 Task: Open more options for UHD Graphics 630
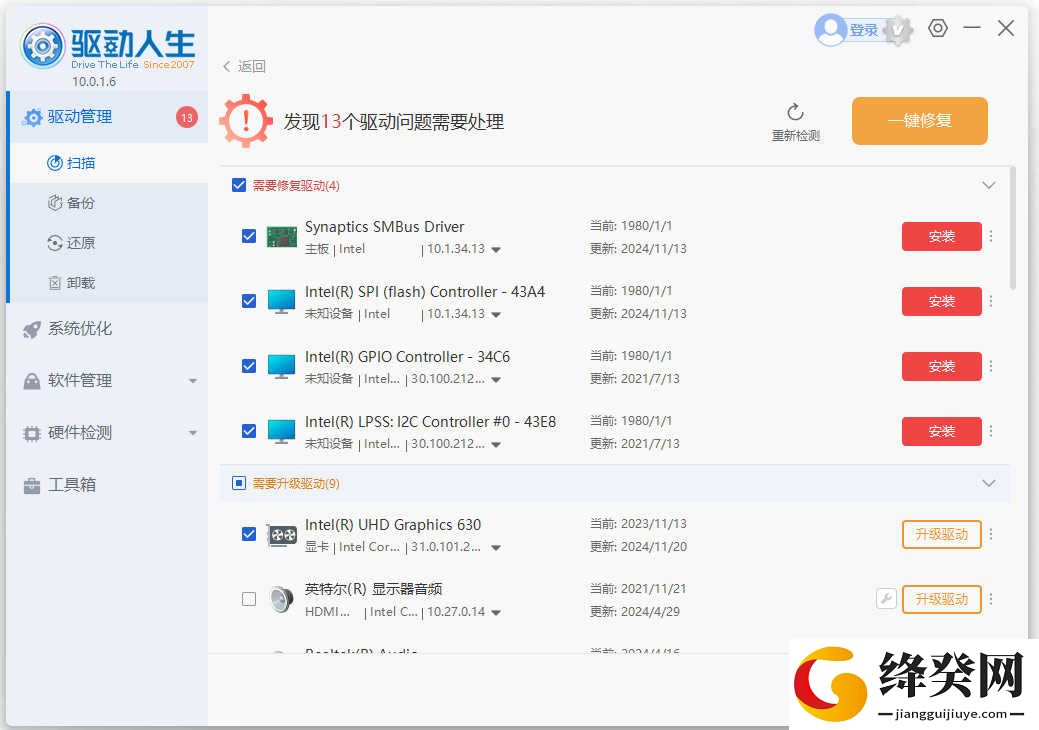[991, 534]
